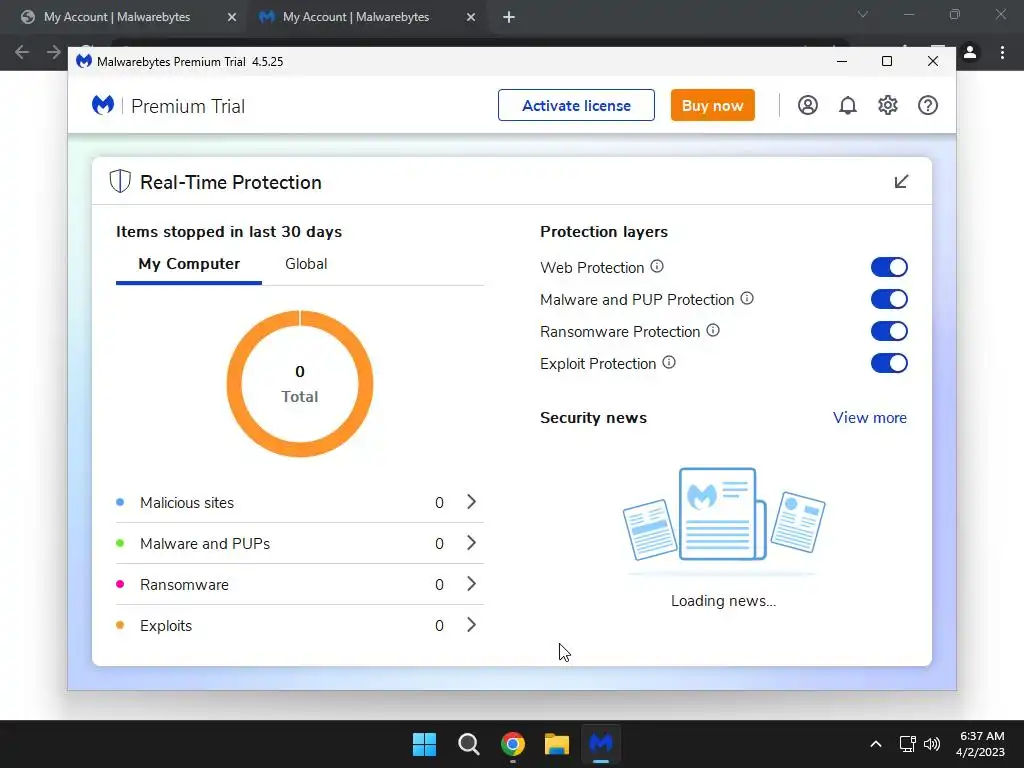Click the Buy now button

click(712, 105)
